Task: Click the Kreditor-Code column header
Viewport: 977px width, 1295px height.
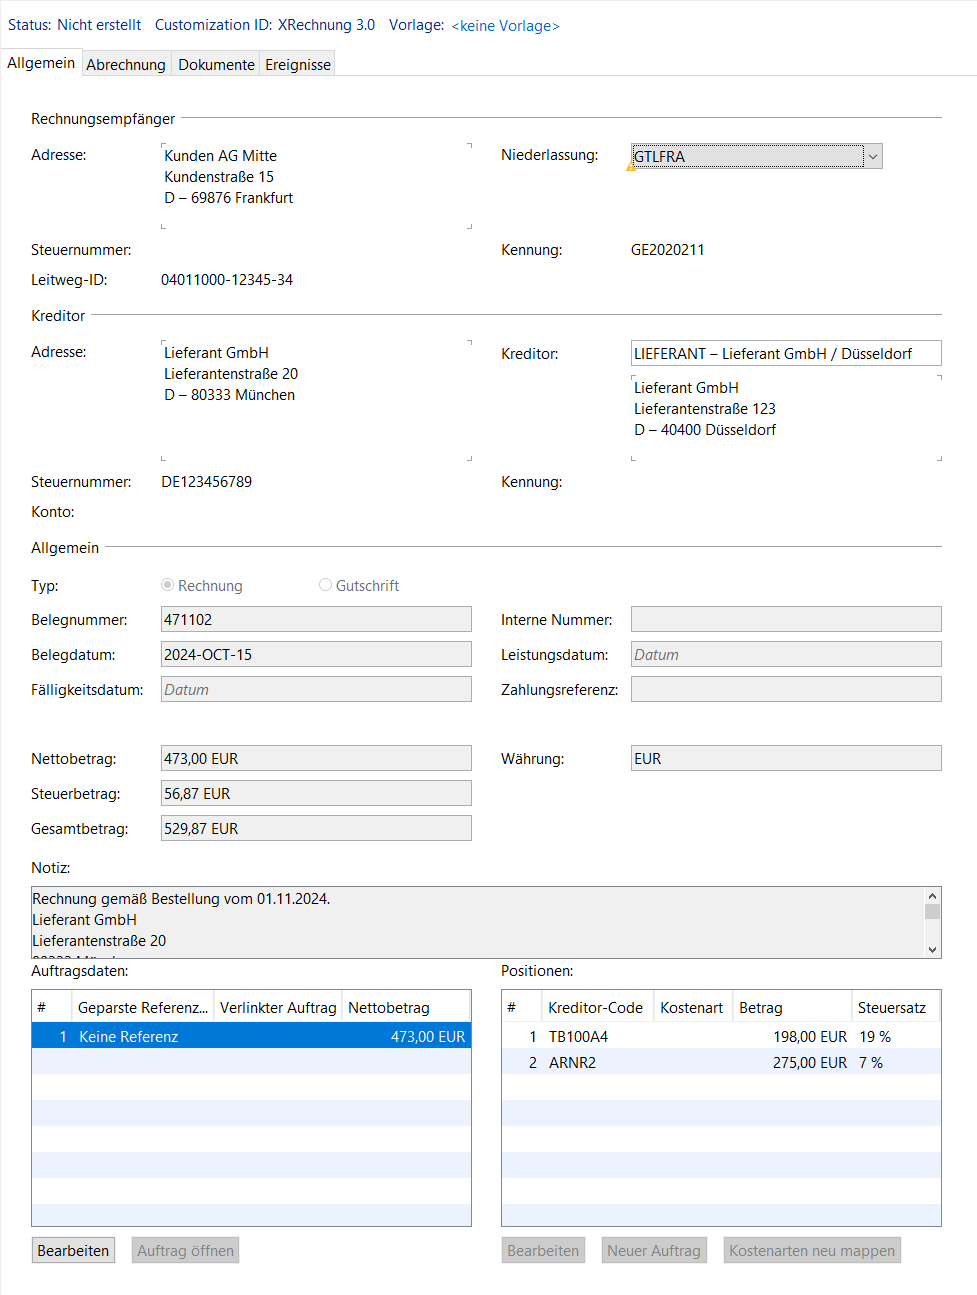Action: click(597, 1007)
